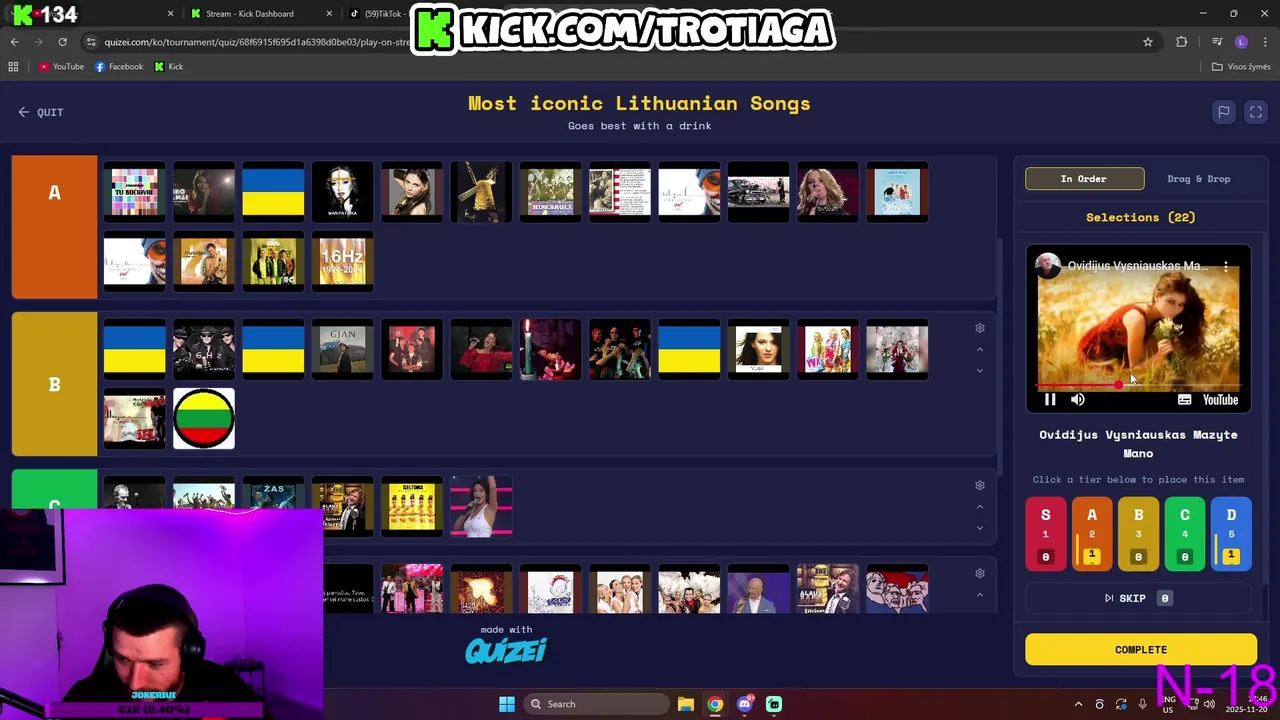
Task: Switch to In Order mode
Action: (x=1084, y=179)
